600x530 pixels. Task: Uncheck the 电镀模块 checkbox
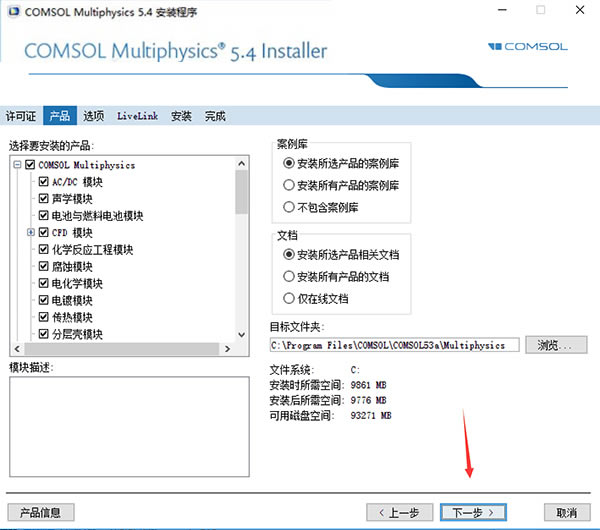click(44, 300)
